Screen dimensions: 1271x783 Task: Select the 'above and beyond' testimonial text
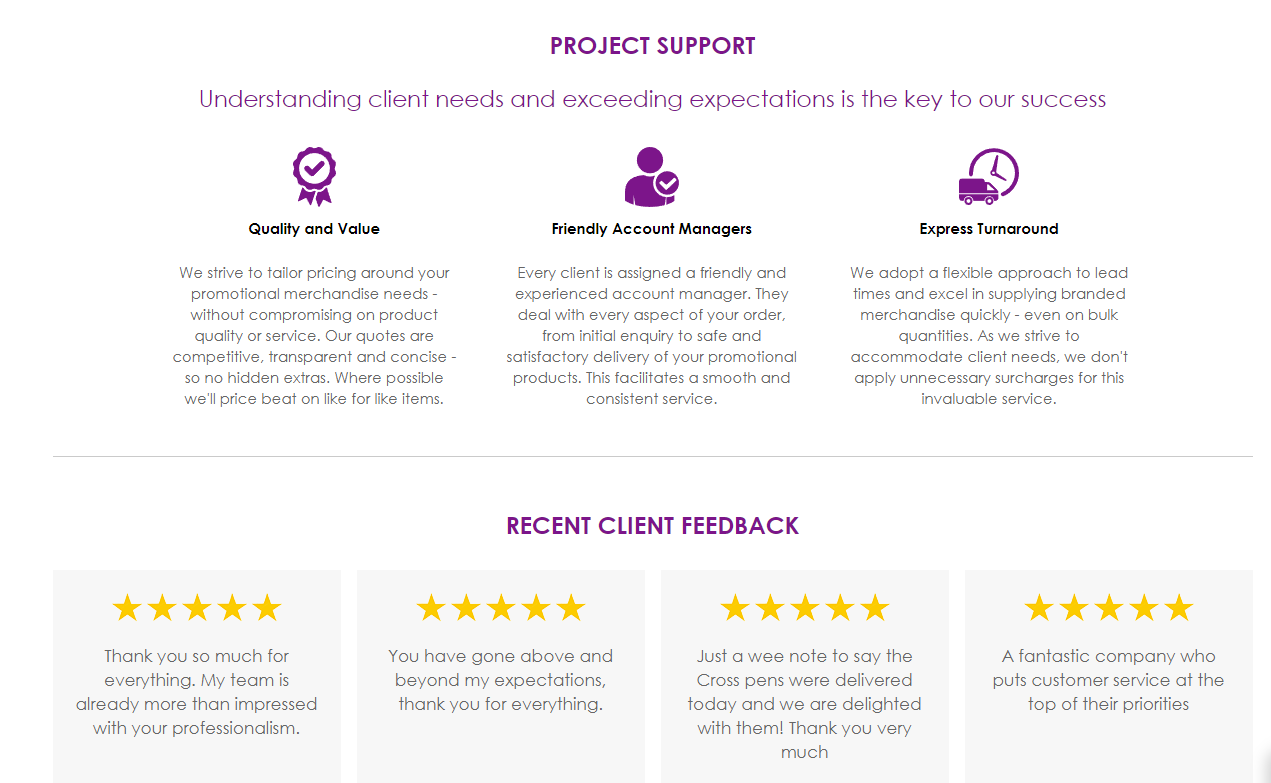pos(501,680)
